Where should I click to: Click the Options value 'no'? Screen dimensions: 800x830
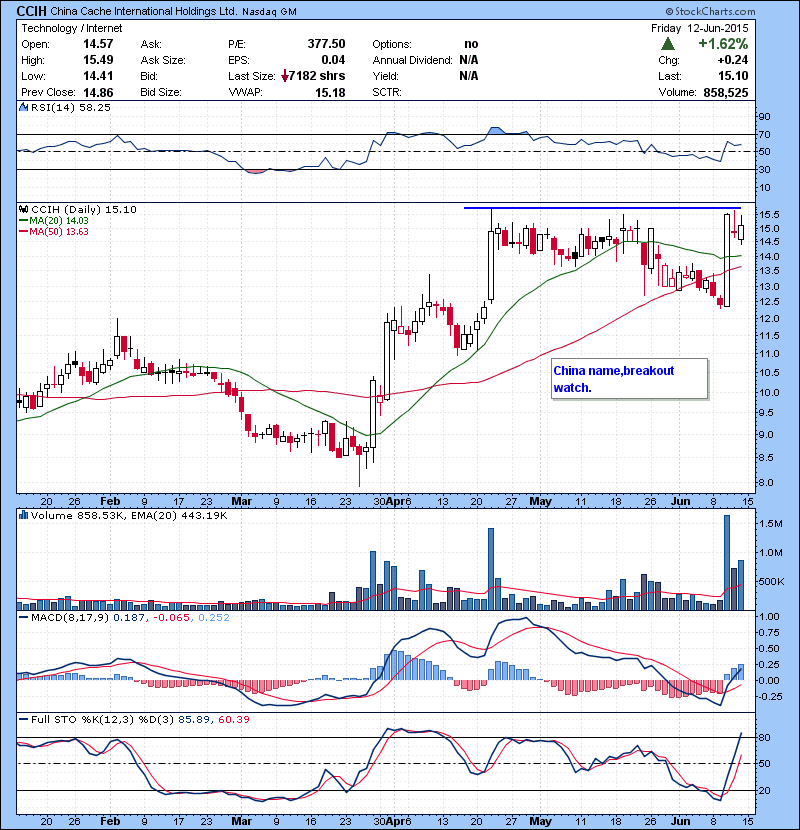tap(471, 44)
